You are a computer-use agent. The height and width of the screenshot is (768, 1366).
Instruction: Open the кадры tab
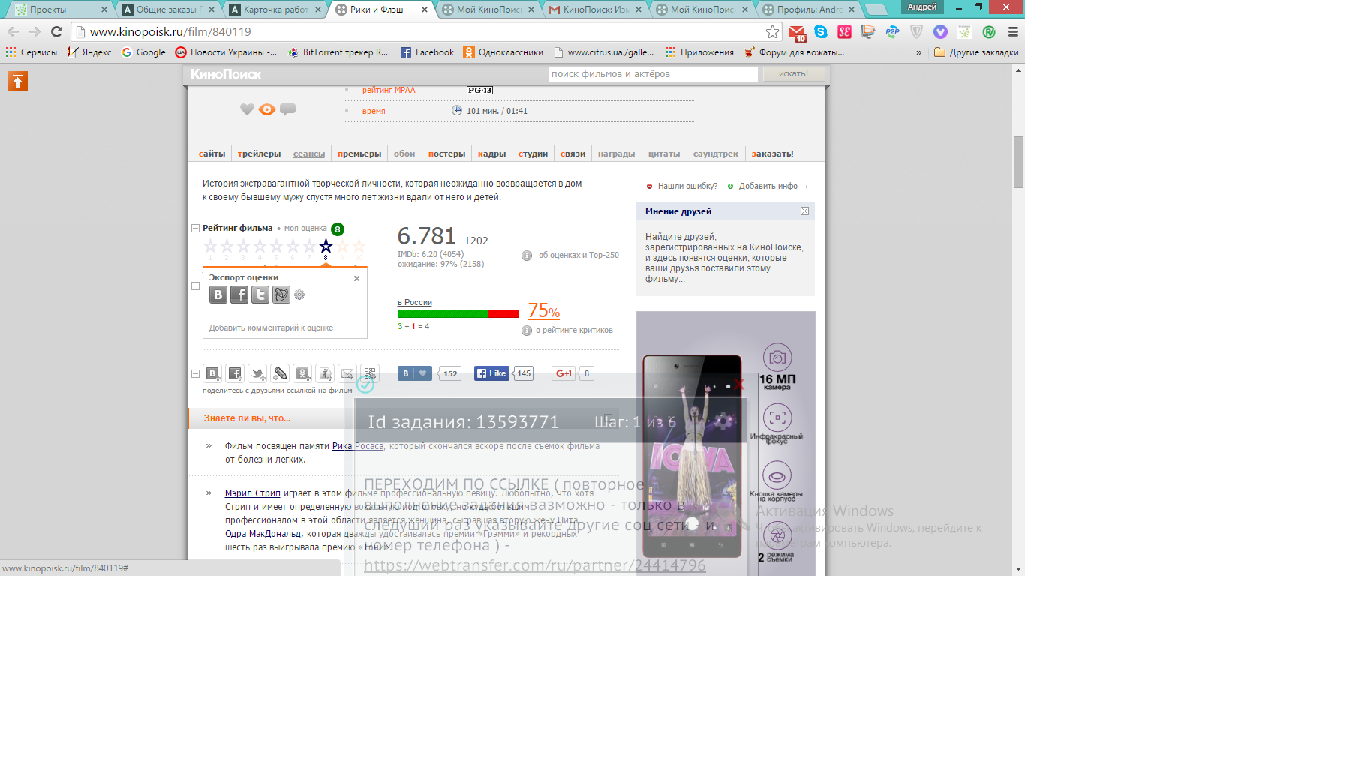point(492,154)
